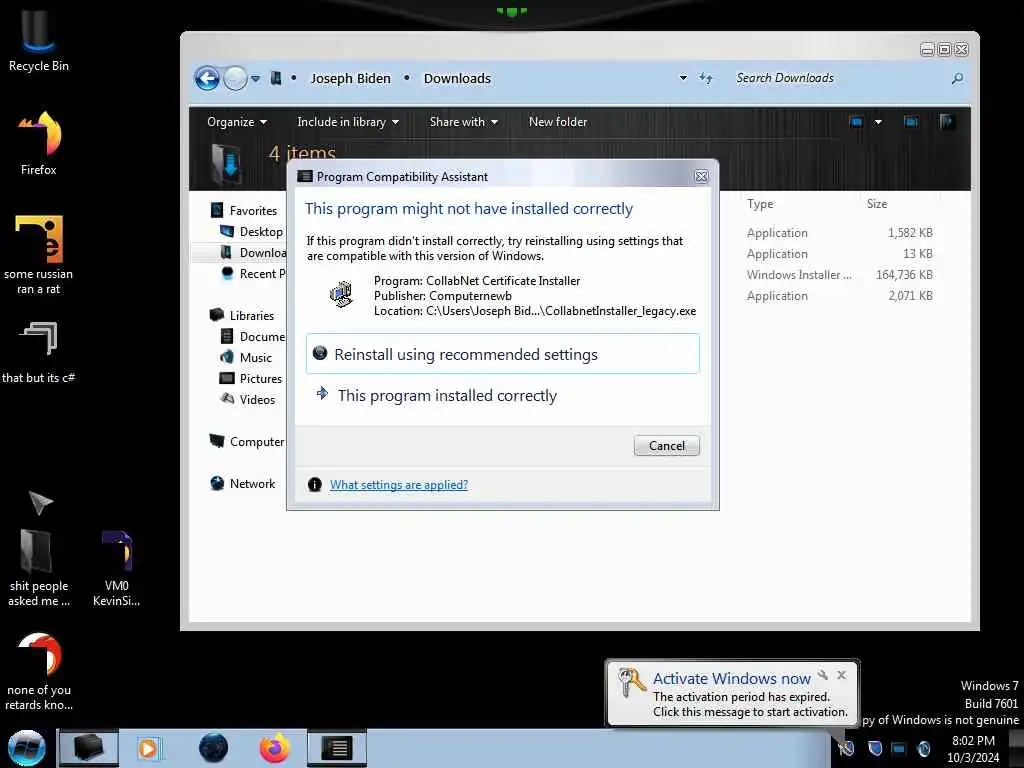
Task: Open the Documents library
Action: click(x=253, y=336)
